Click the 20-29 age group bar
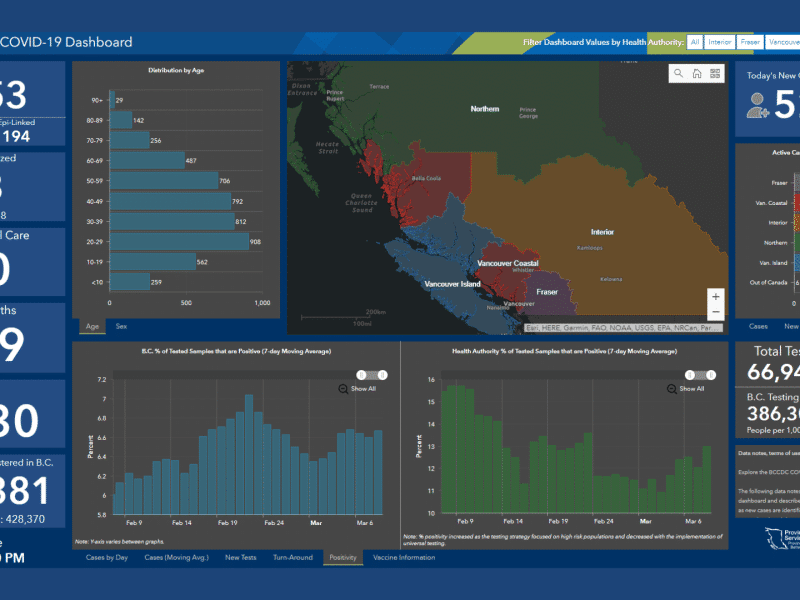800x600 pixels. (x=178, y=242)
